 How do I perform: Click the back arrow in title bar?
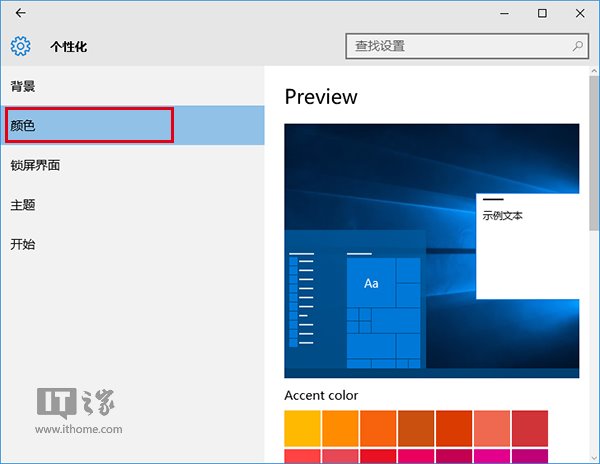[20, 13]
